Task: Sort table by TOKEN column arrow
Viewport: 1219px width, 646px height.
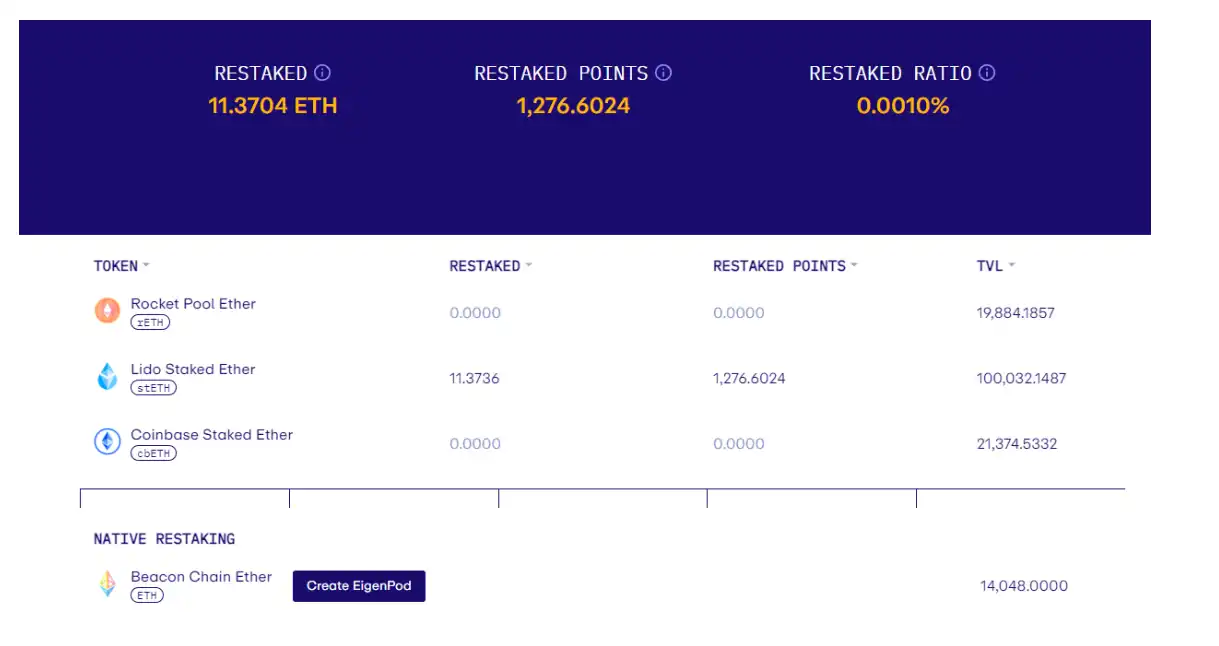Action: (x=146, y=266)
